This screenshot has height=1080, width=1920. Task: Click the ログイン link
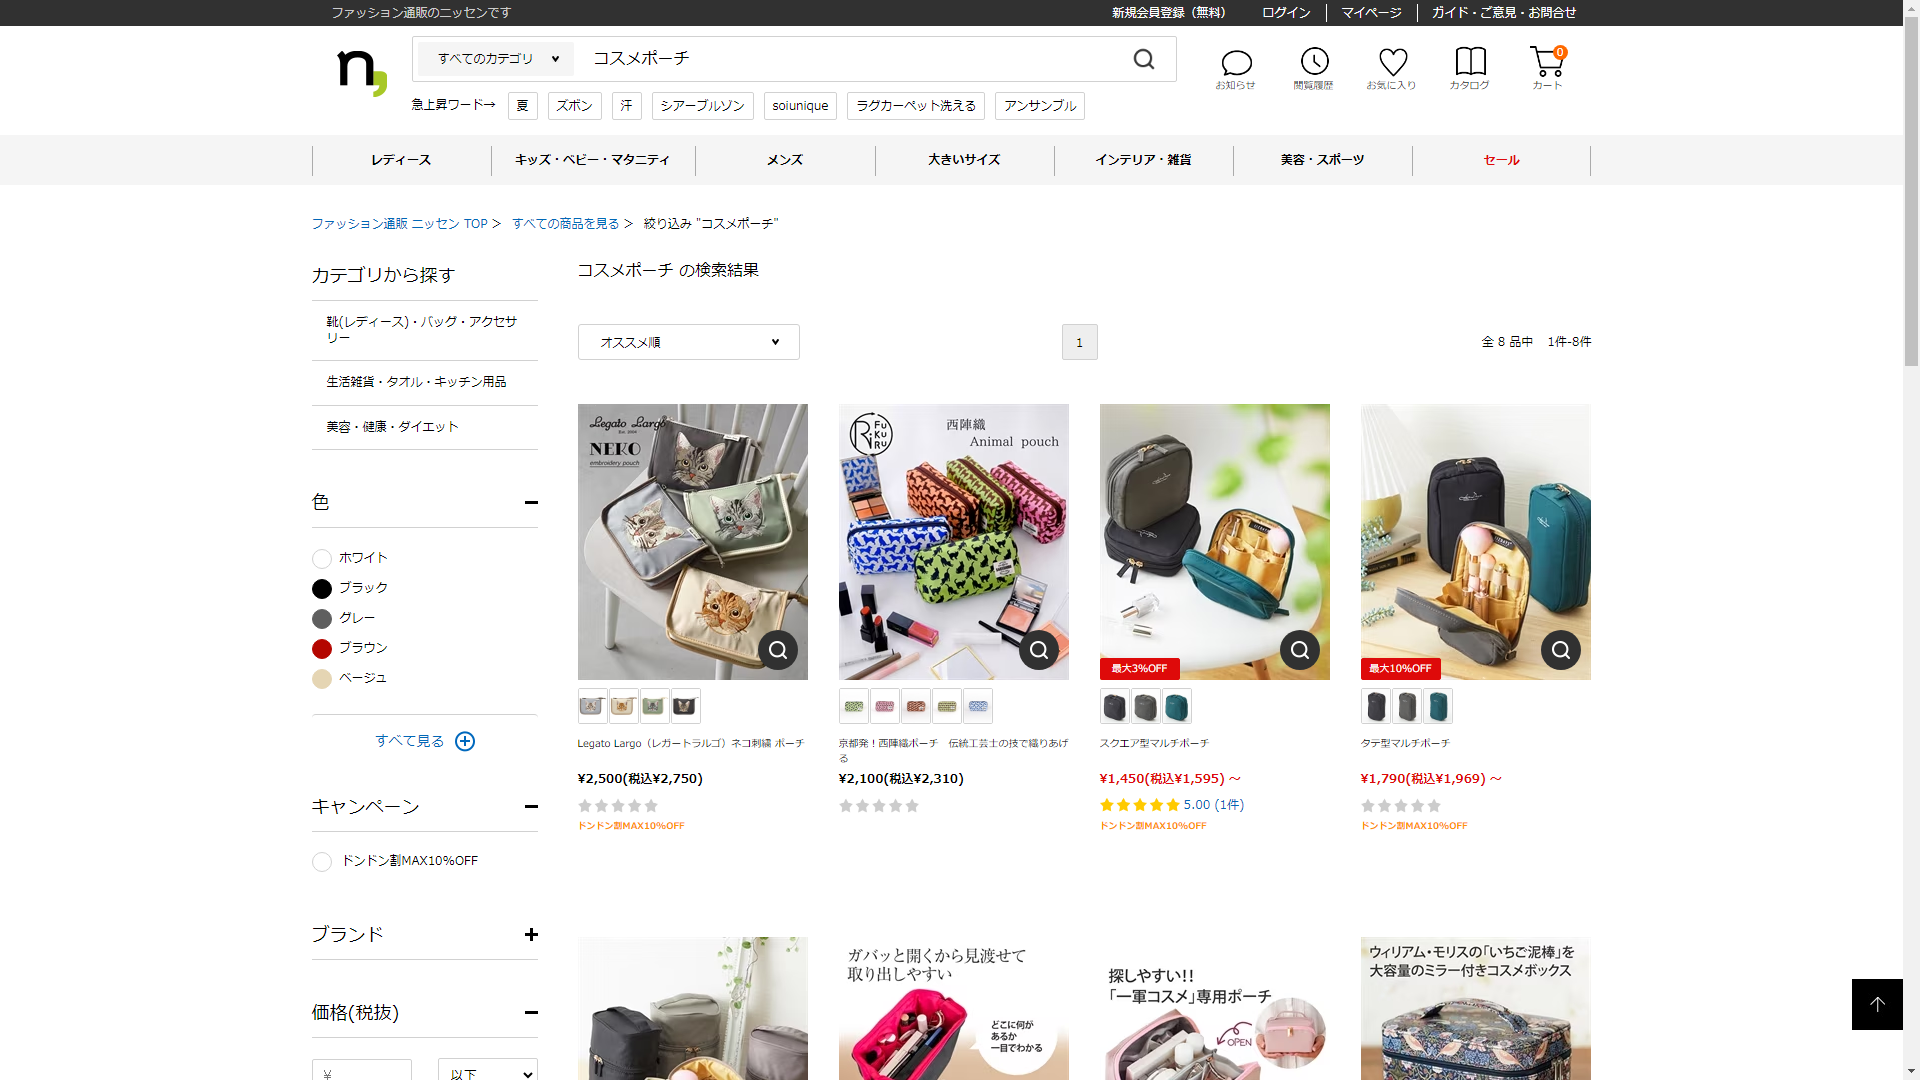[1286, 13]
